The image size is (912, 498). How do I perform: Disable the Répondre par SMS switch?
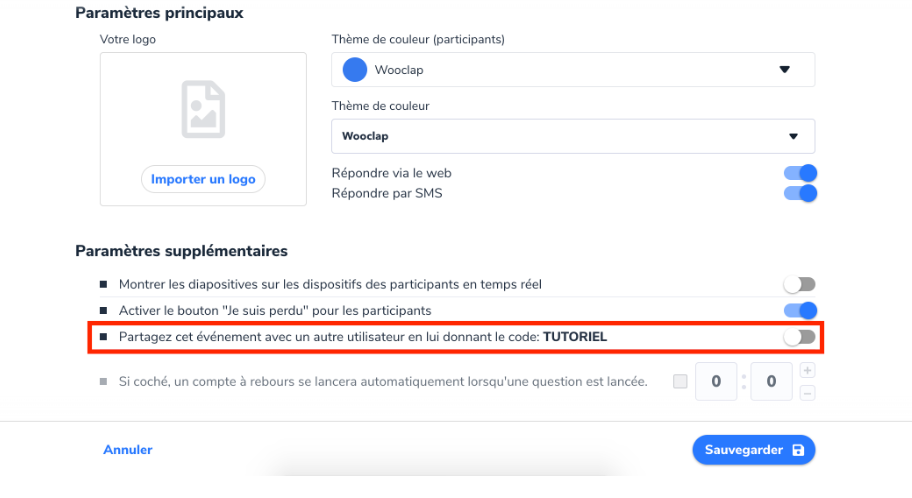[x=800, y=193]
